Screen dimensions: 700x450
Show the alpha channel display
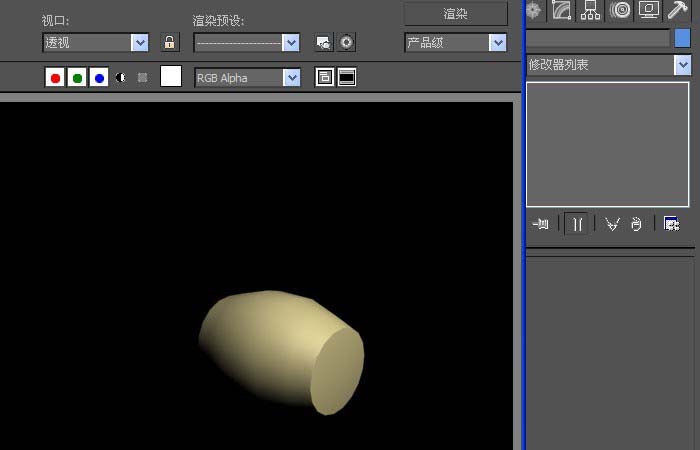click(121, 78)
